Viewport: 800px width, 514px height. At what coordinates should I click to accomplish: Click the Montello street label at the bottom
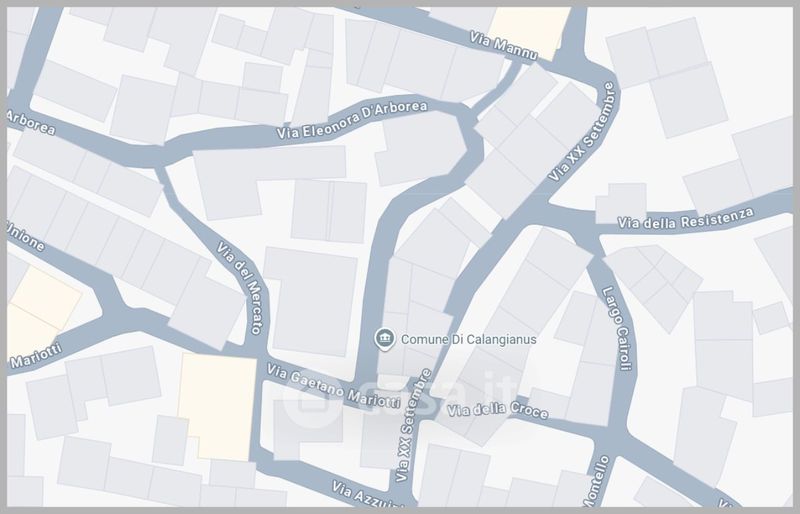point(595,480)
